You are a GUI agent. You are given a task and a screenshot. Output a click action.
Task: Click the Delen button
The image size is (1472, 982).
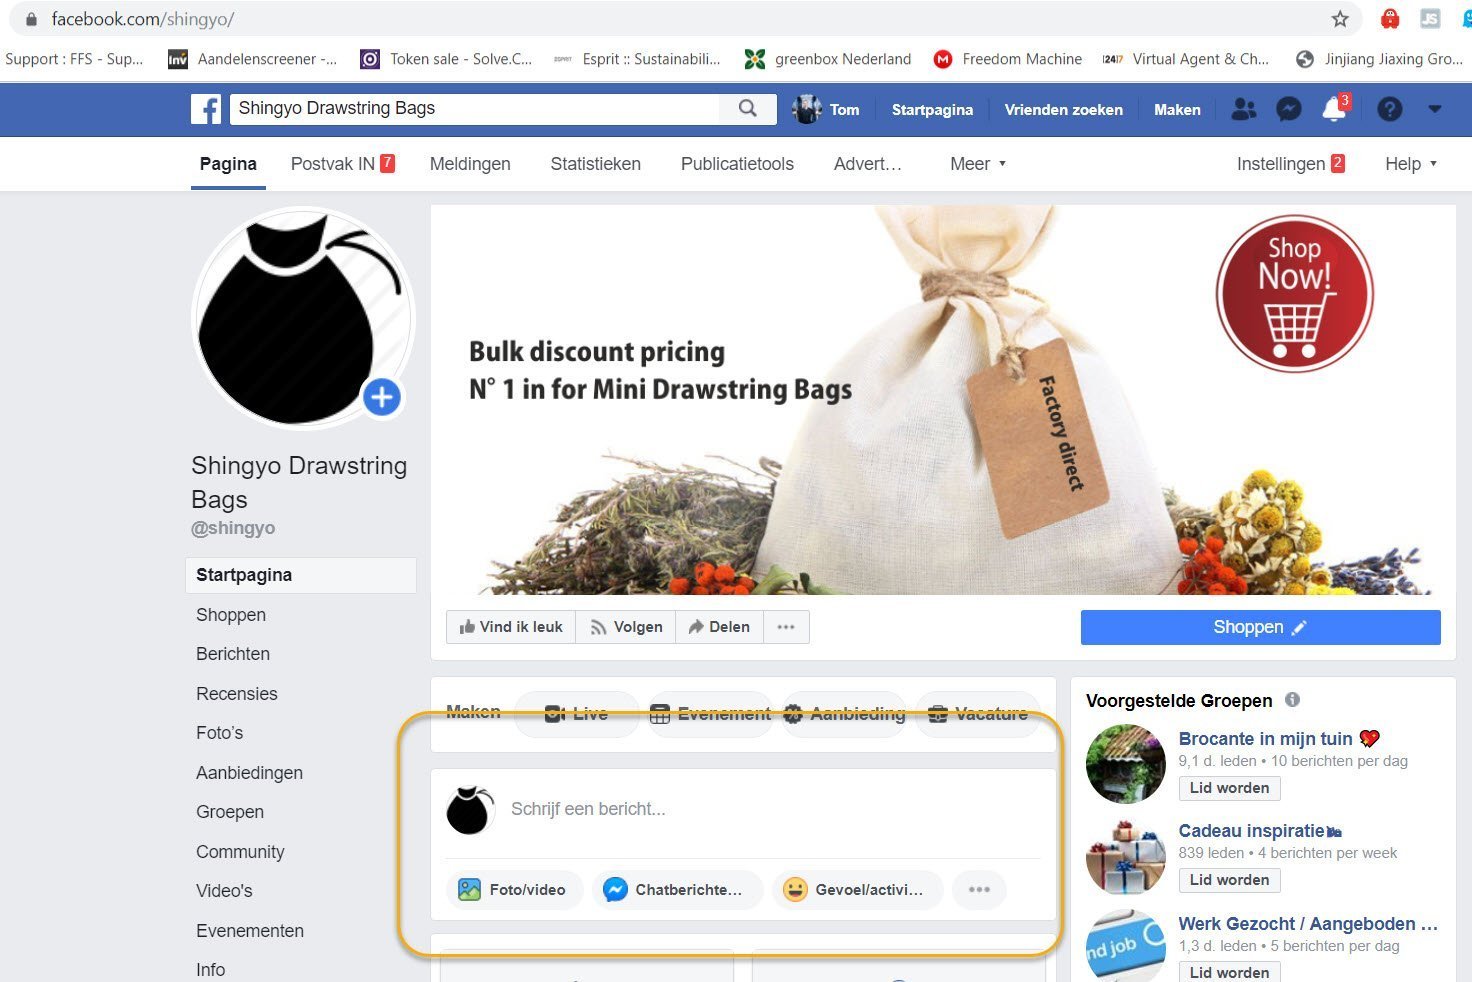[720, 627]
